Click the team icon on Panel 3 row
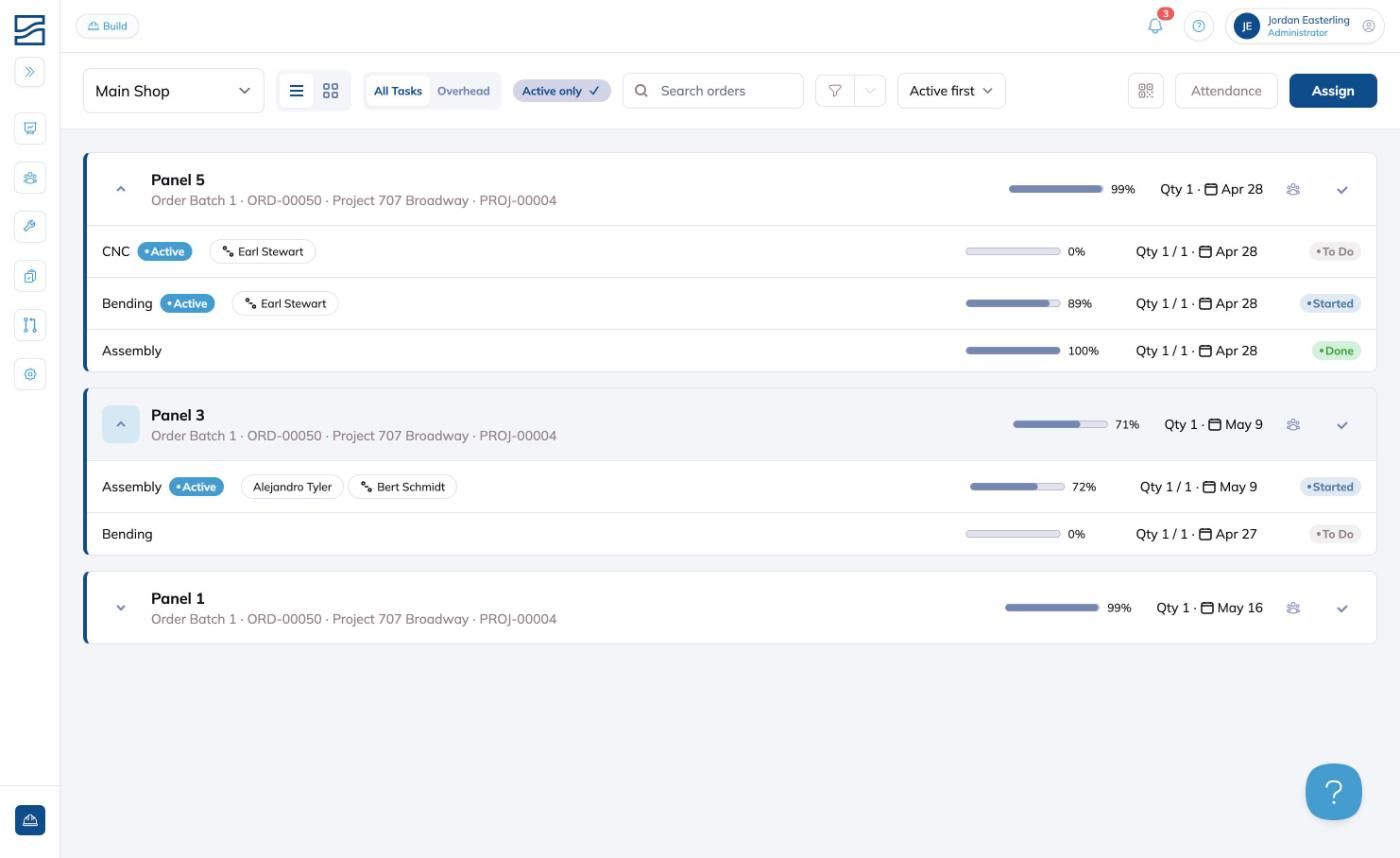1400x858 pixels. point(1293,425)
